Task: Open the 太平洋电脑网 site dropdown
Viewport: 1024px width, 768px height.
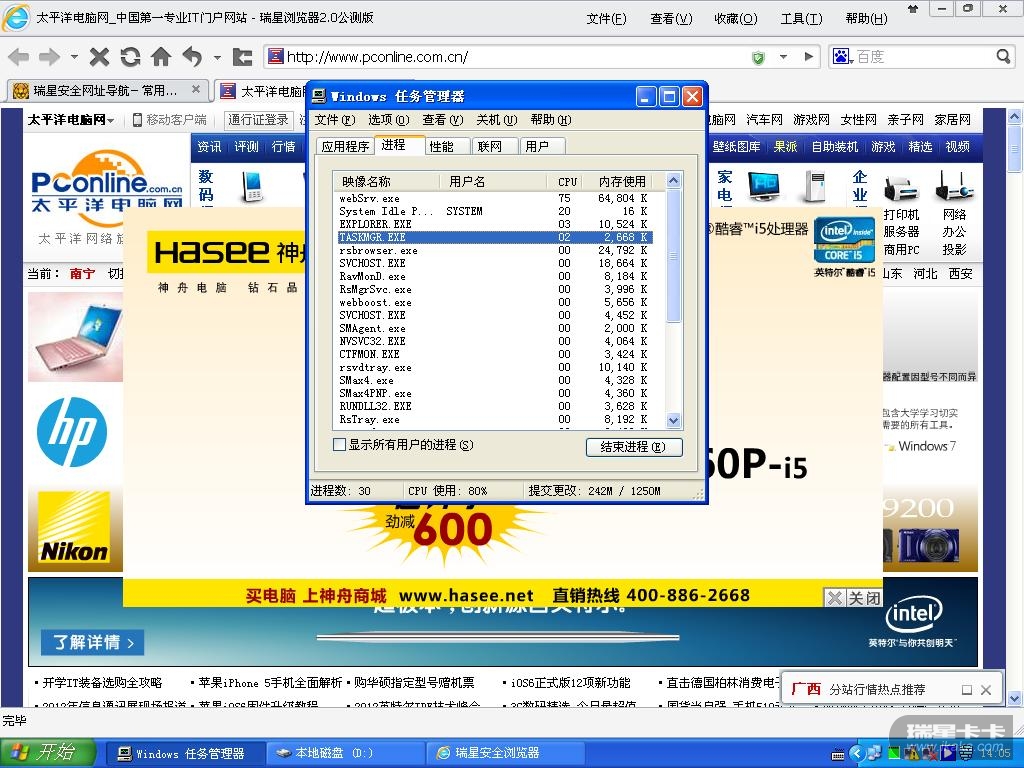Action: 71,120
